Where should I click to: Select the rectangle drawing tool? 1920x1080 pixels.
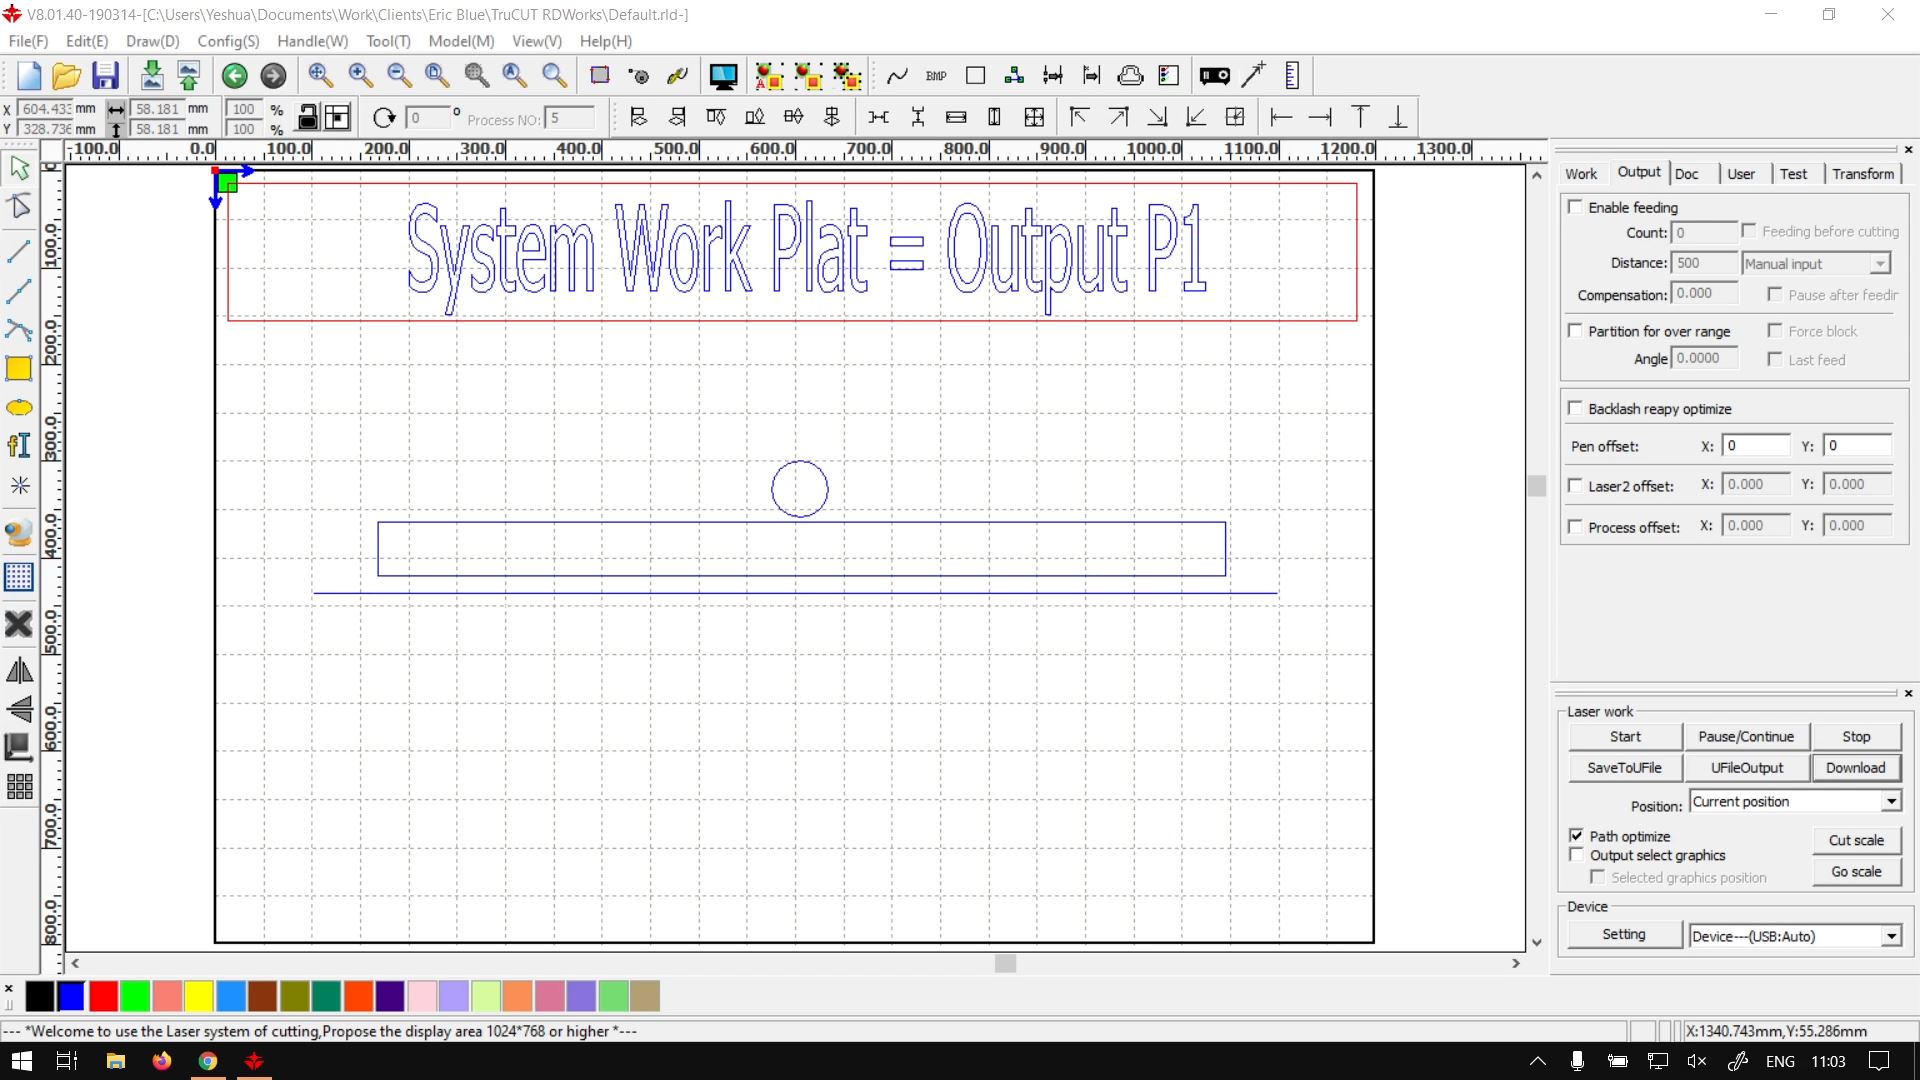[19, 369]
